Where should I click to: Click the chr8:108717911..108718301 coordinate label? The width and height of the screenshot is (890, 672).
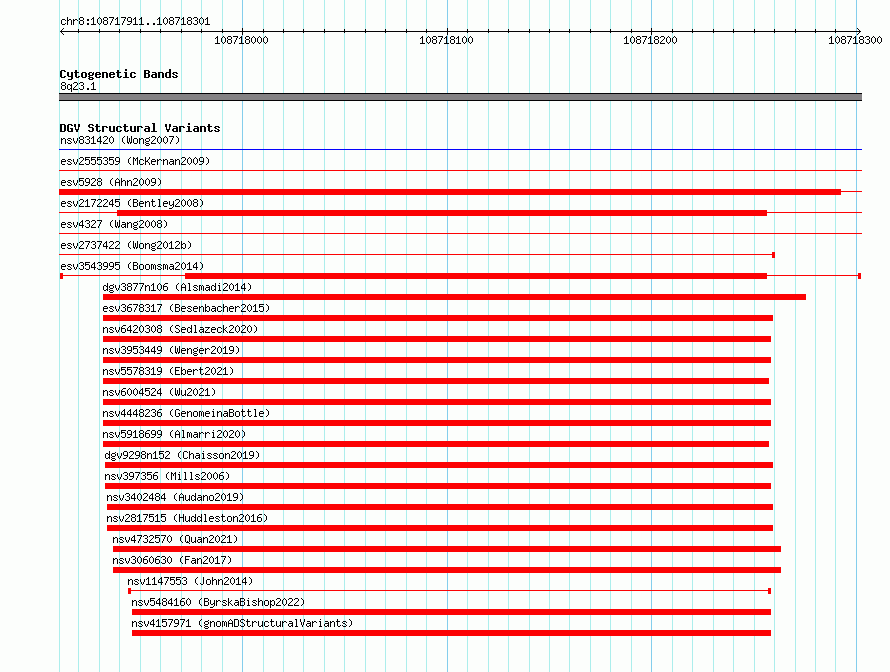click(x=135, y=21)
